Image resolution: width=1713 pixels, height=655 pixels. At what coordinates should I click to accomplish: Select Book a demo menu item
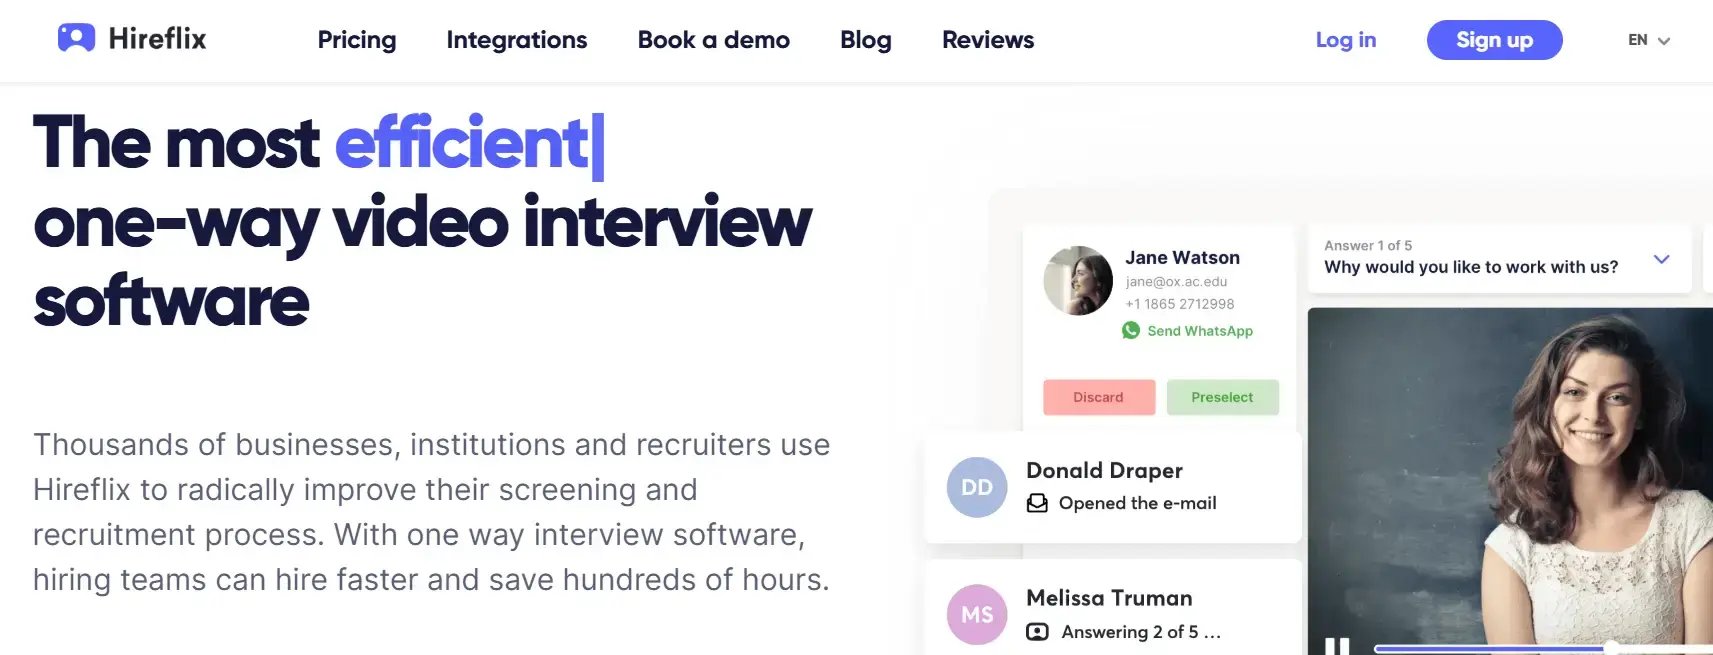click(714, 40)
